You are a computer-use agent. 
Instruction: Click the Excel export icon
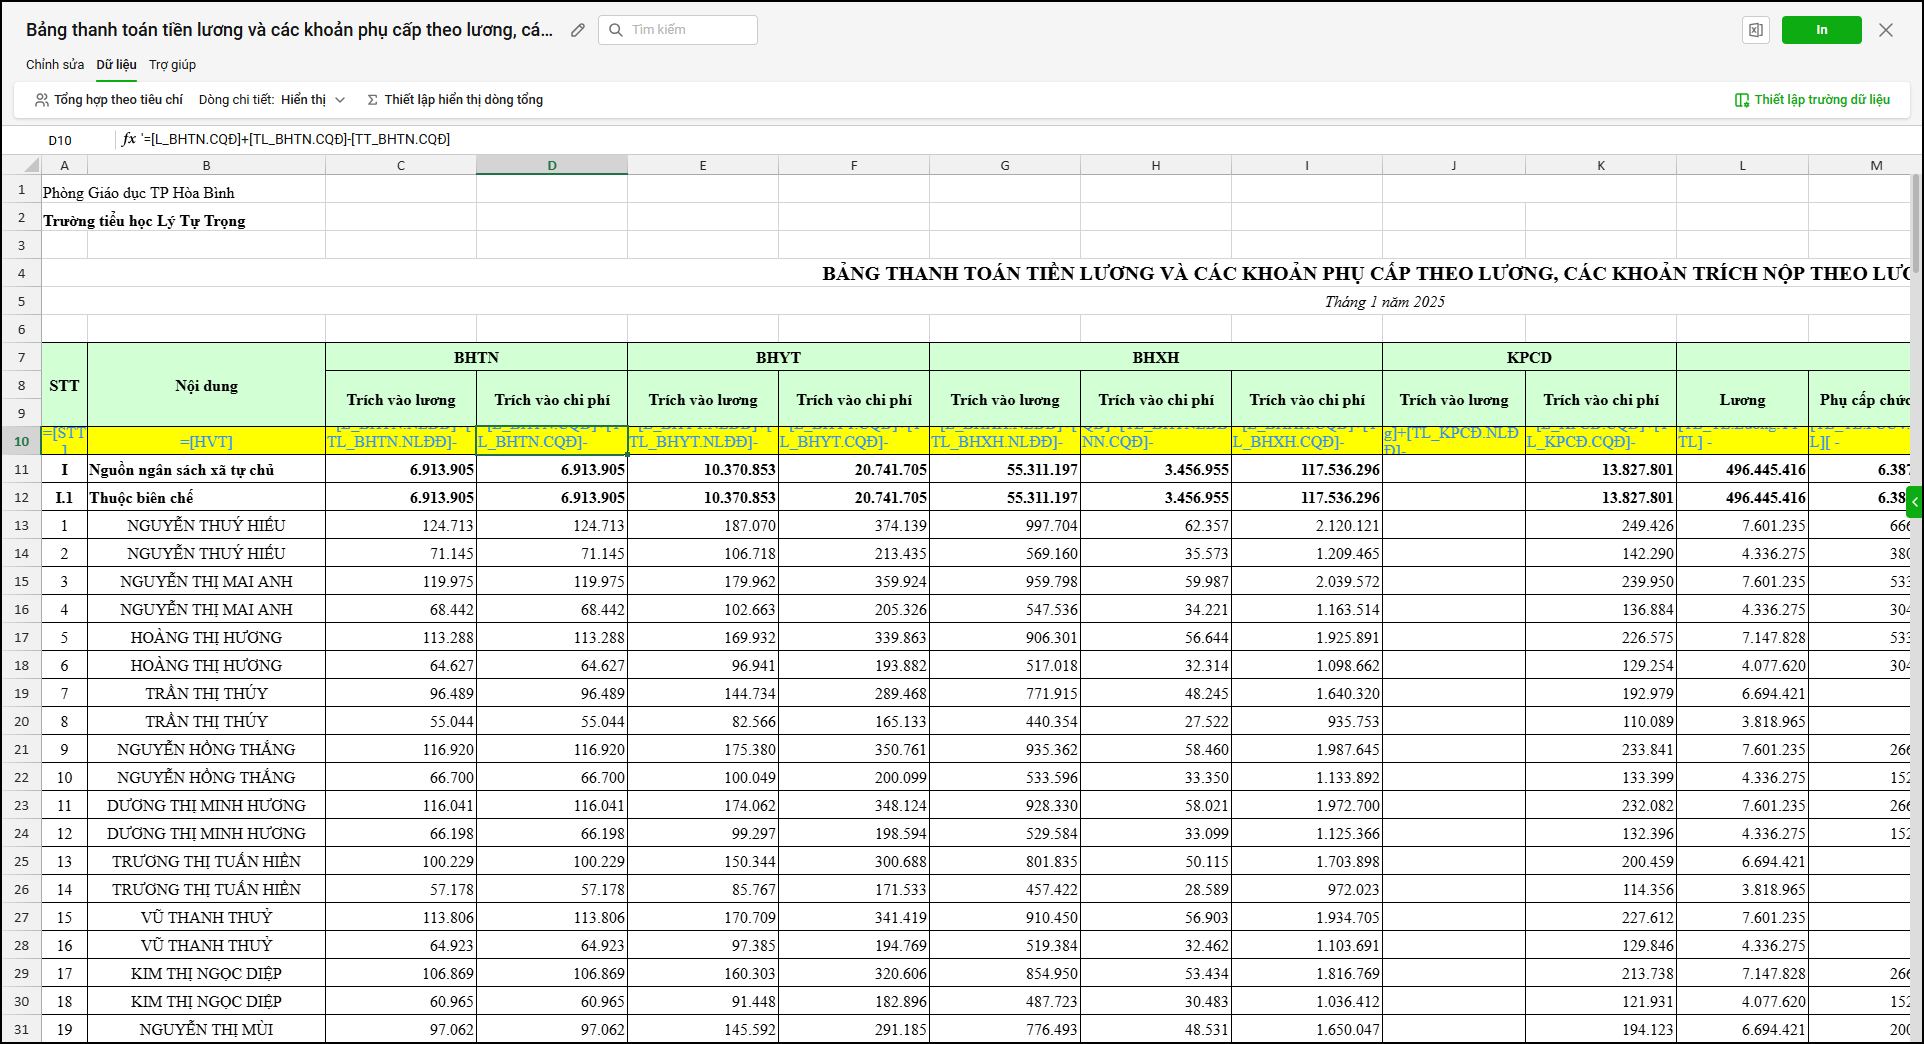pyautogui.click(x=1755, y=30)
